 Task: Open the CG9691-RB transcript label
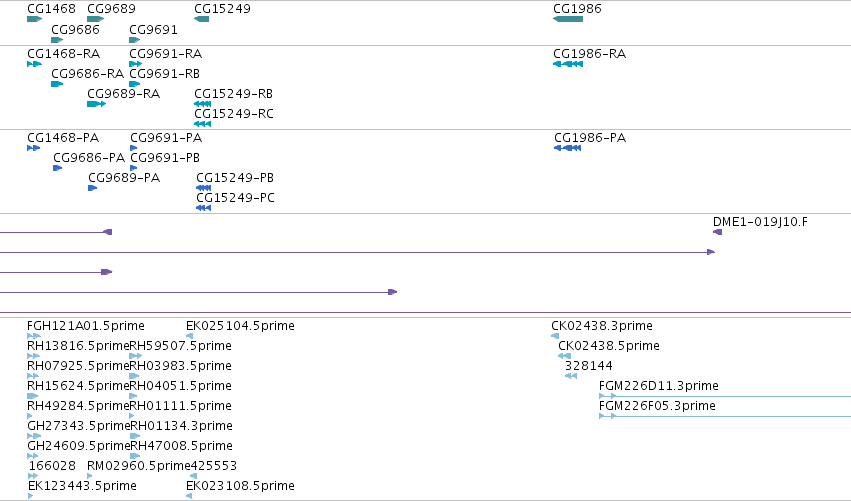tap(164, 74)
